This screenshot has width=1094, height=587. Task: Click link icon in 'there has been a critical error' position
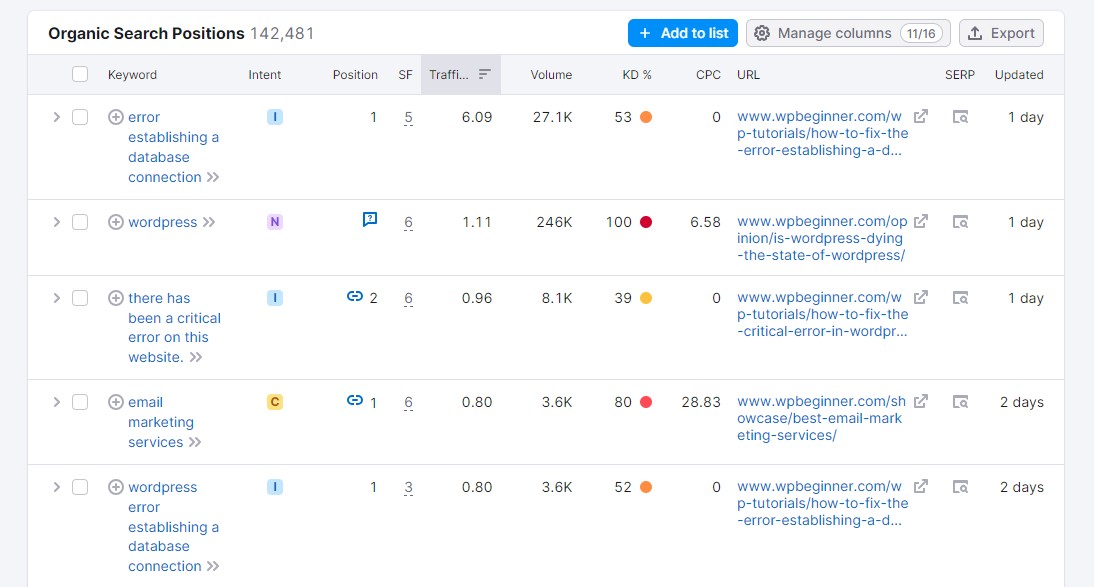click(355, 297)
